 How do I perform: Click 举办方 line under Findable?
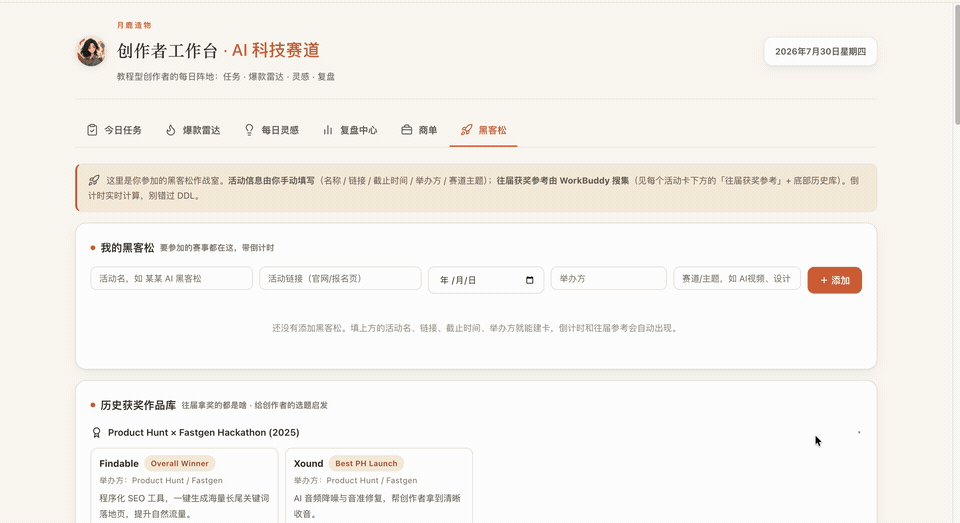pos(161,481)
